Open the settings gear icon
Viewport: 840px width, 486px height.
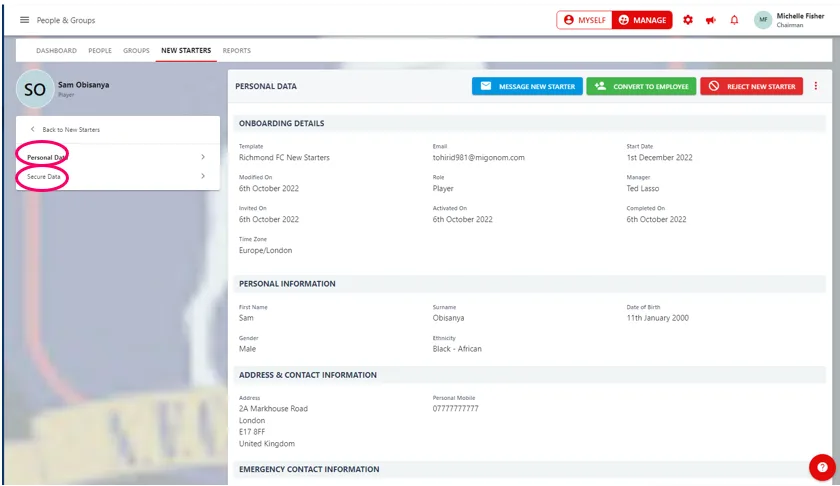pyautogui.click(x=688, y=20)
